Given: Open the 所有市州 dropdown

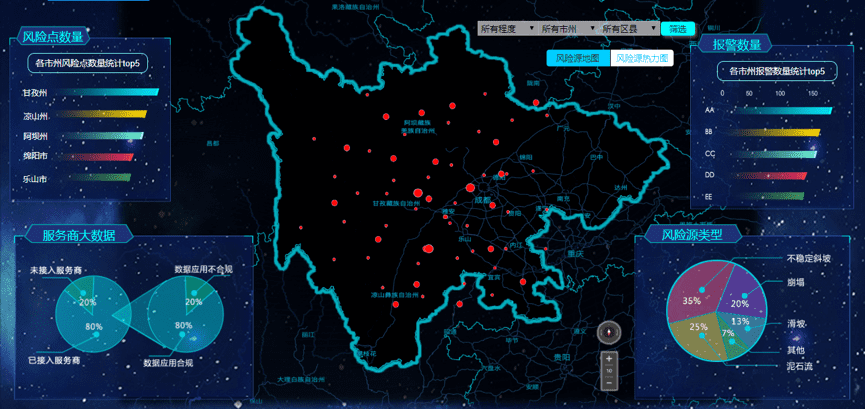Looking at the screenshot, I should 567,28.
